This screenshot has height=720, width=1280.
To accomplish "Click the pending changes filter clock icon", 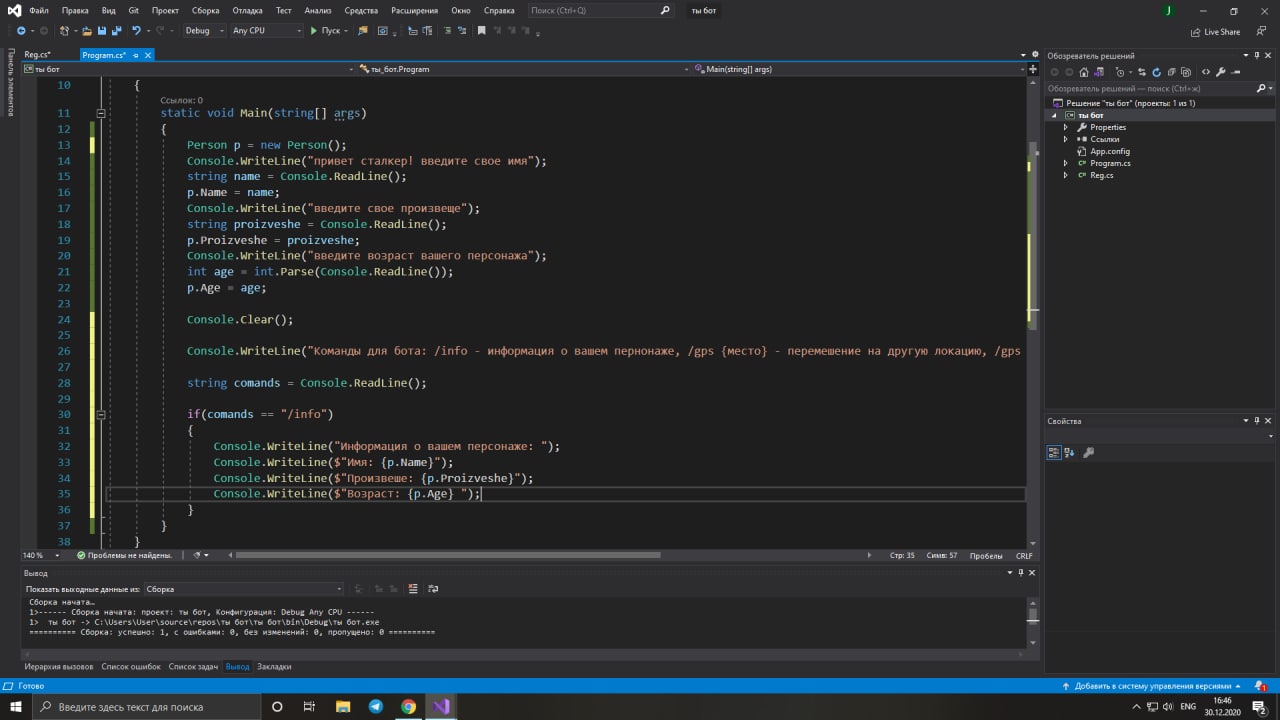I will click(x=1120, y=72).
